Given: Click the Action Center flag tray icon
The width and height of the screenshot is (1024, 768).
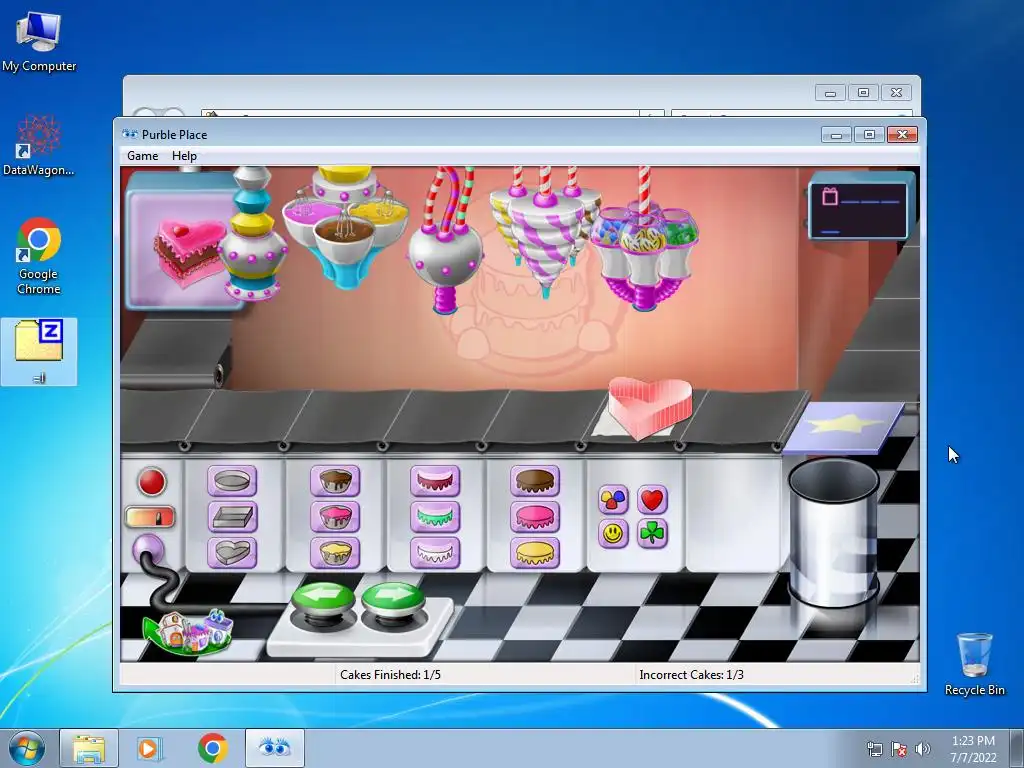Looking at the screenshot, I should click(x=899, y=749).
